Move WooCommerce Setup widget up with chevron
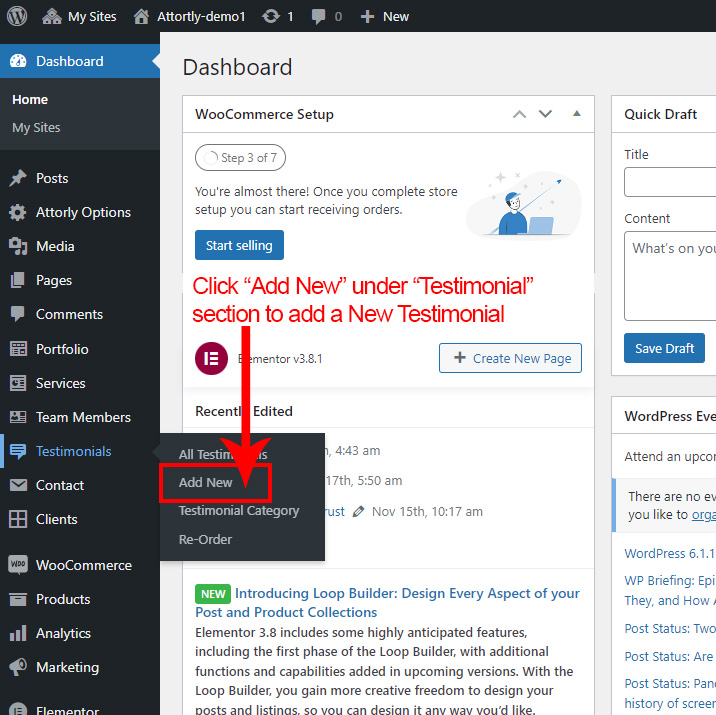This screenshot has height=715, width=716. [x=519, y=114]
